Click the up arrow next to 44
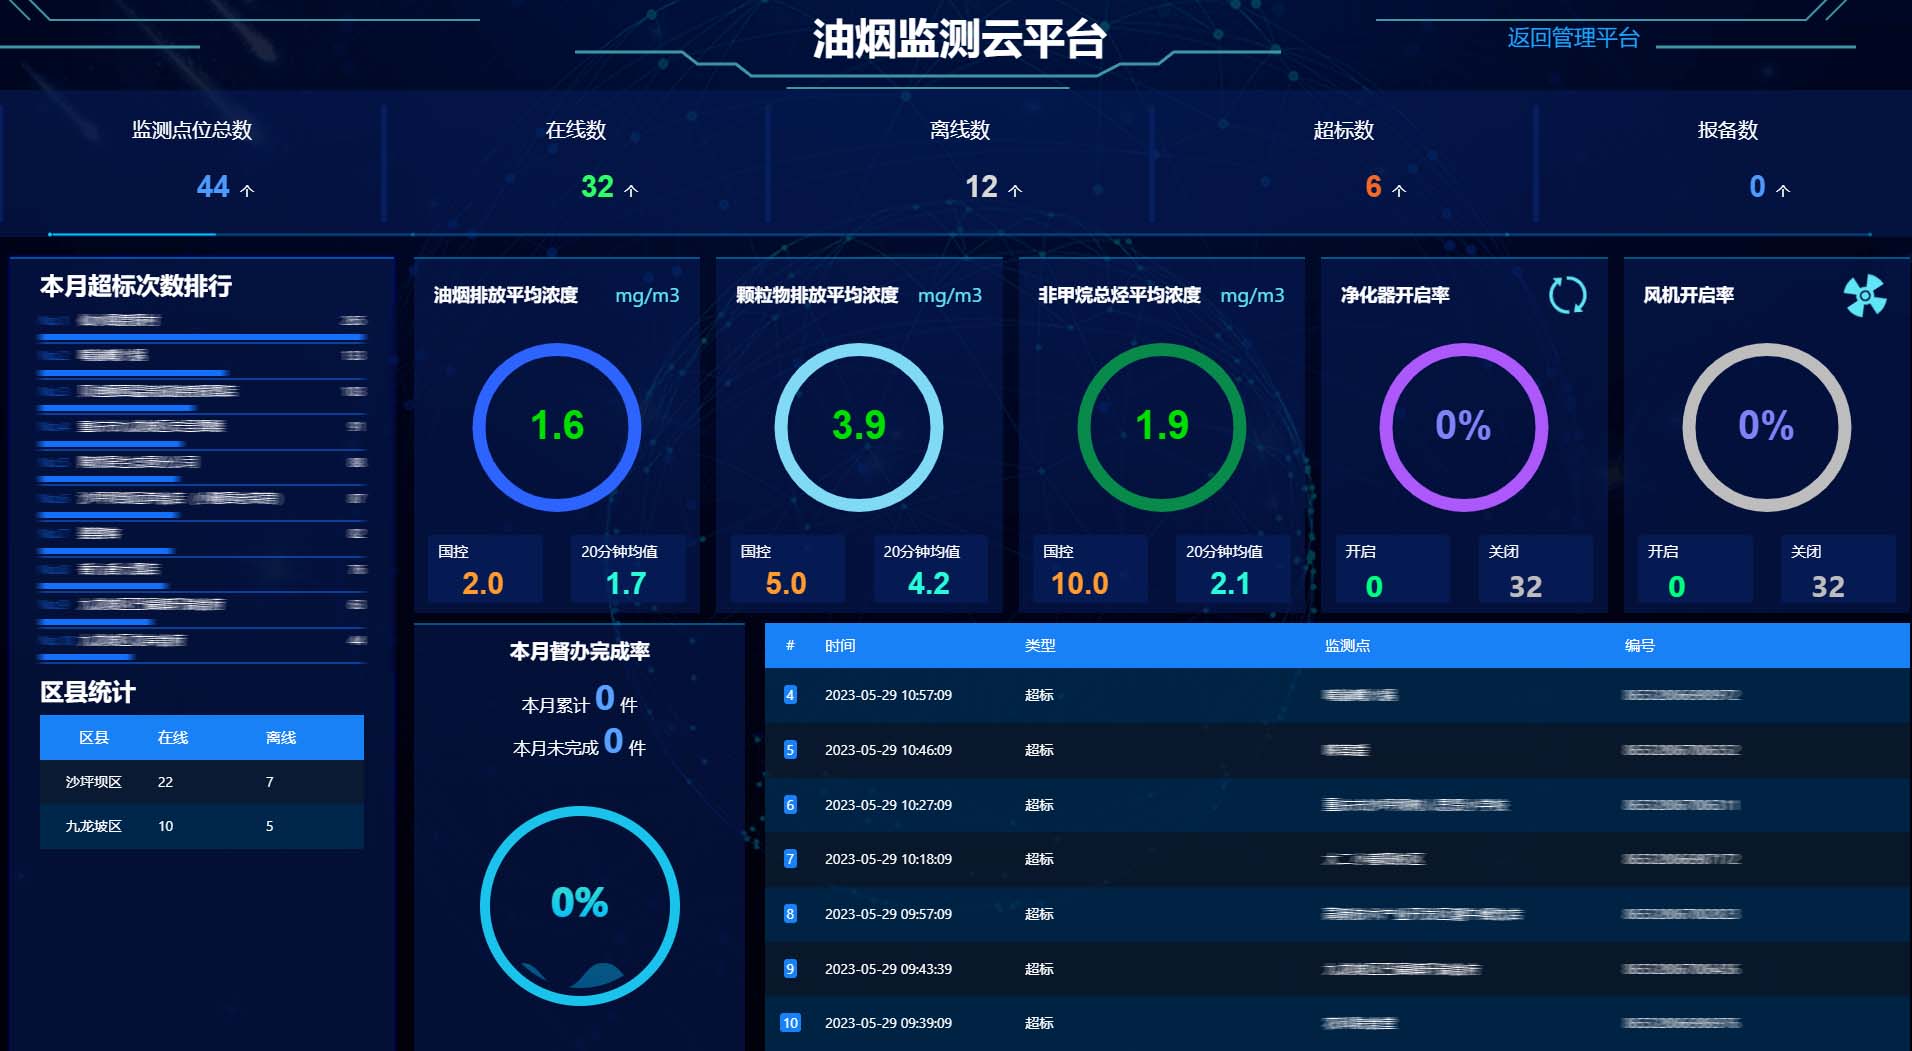The image size is (1912, 1051). [247, 190]
